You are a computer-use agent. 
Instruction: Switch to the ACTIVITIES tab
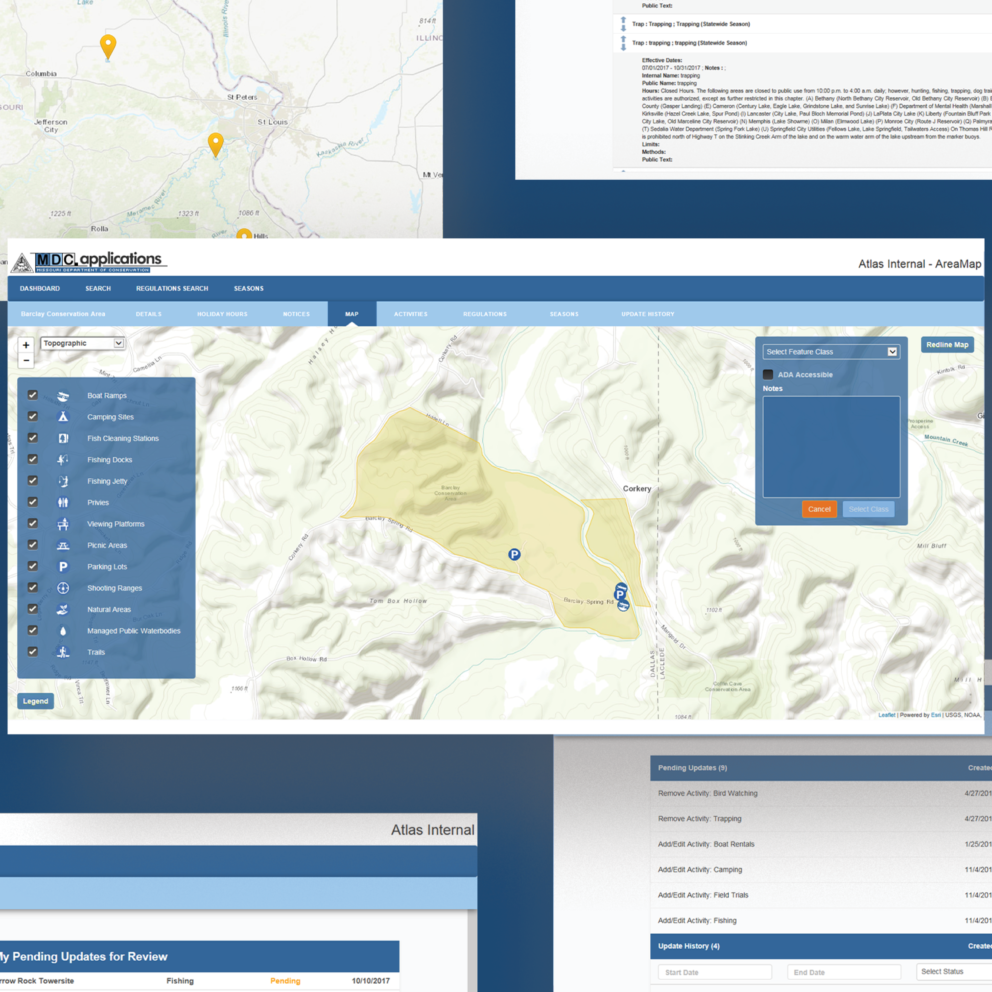tap(410, 313)
